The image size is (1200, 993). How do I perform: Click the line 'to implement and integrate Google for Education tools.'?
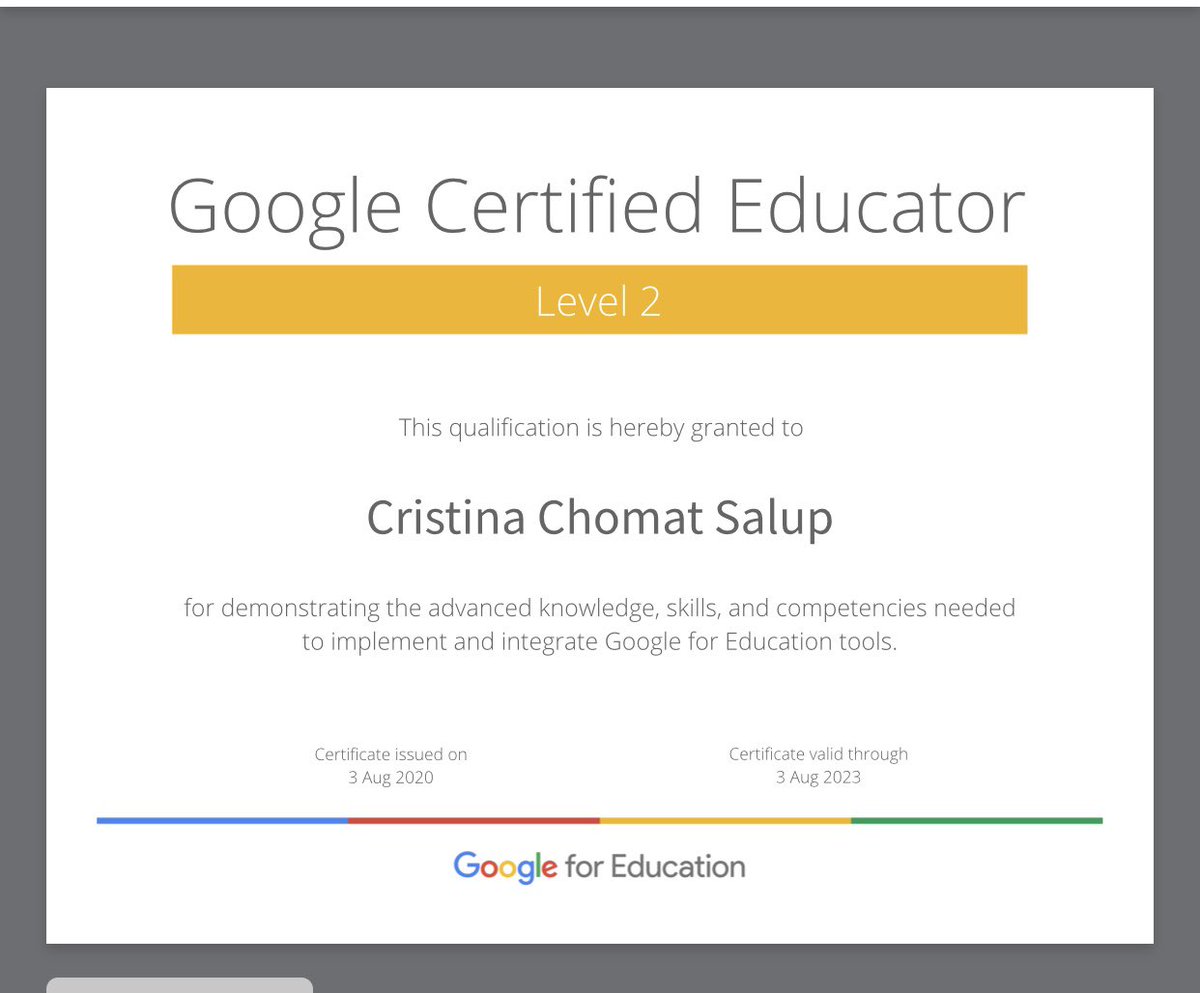point(600,641)
